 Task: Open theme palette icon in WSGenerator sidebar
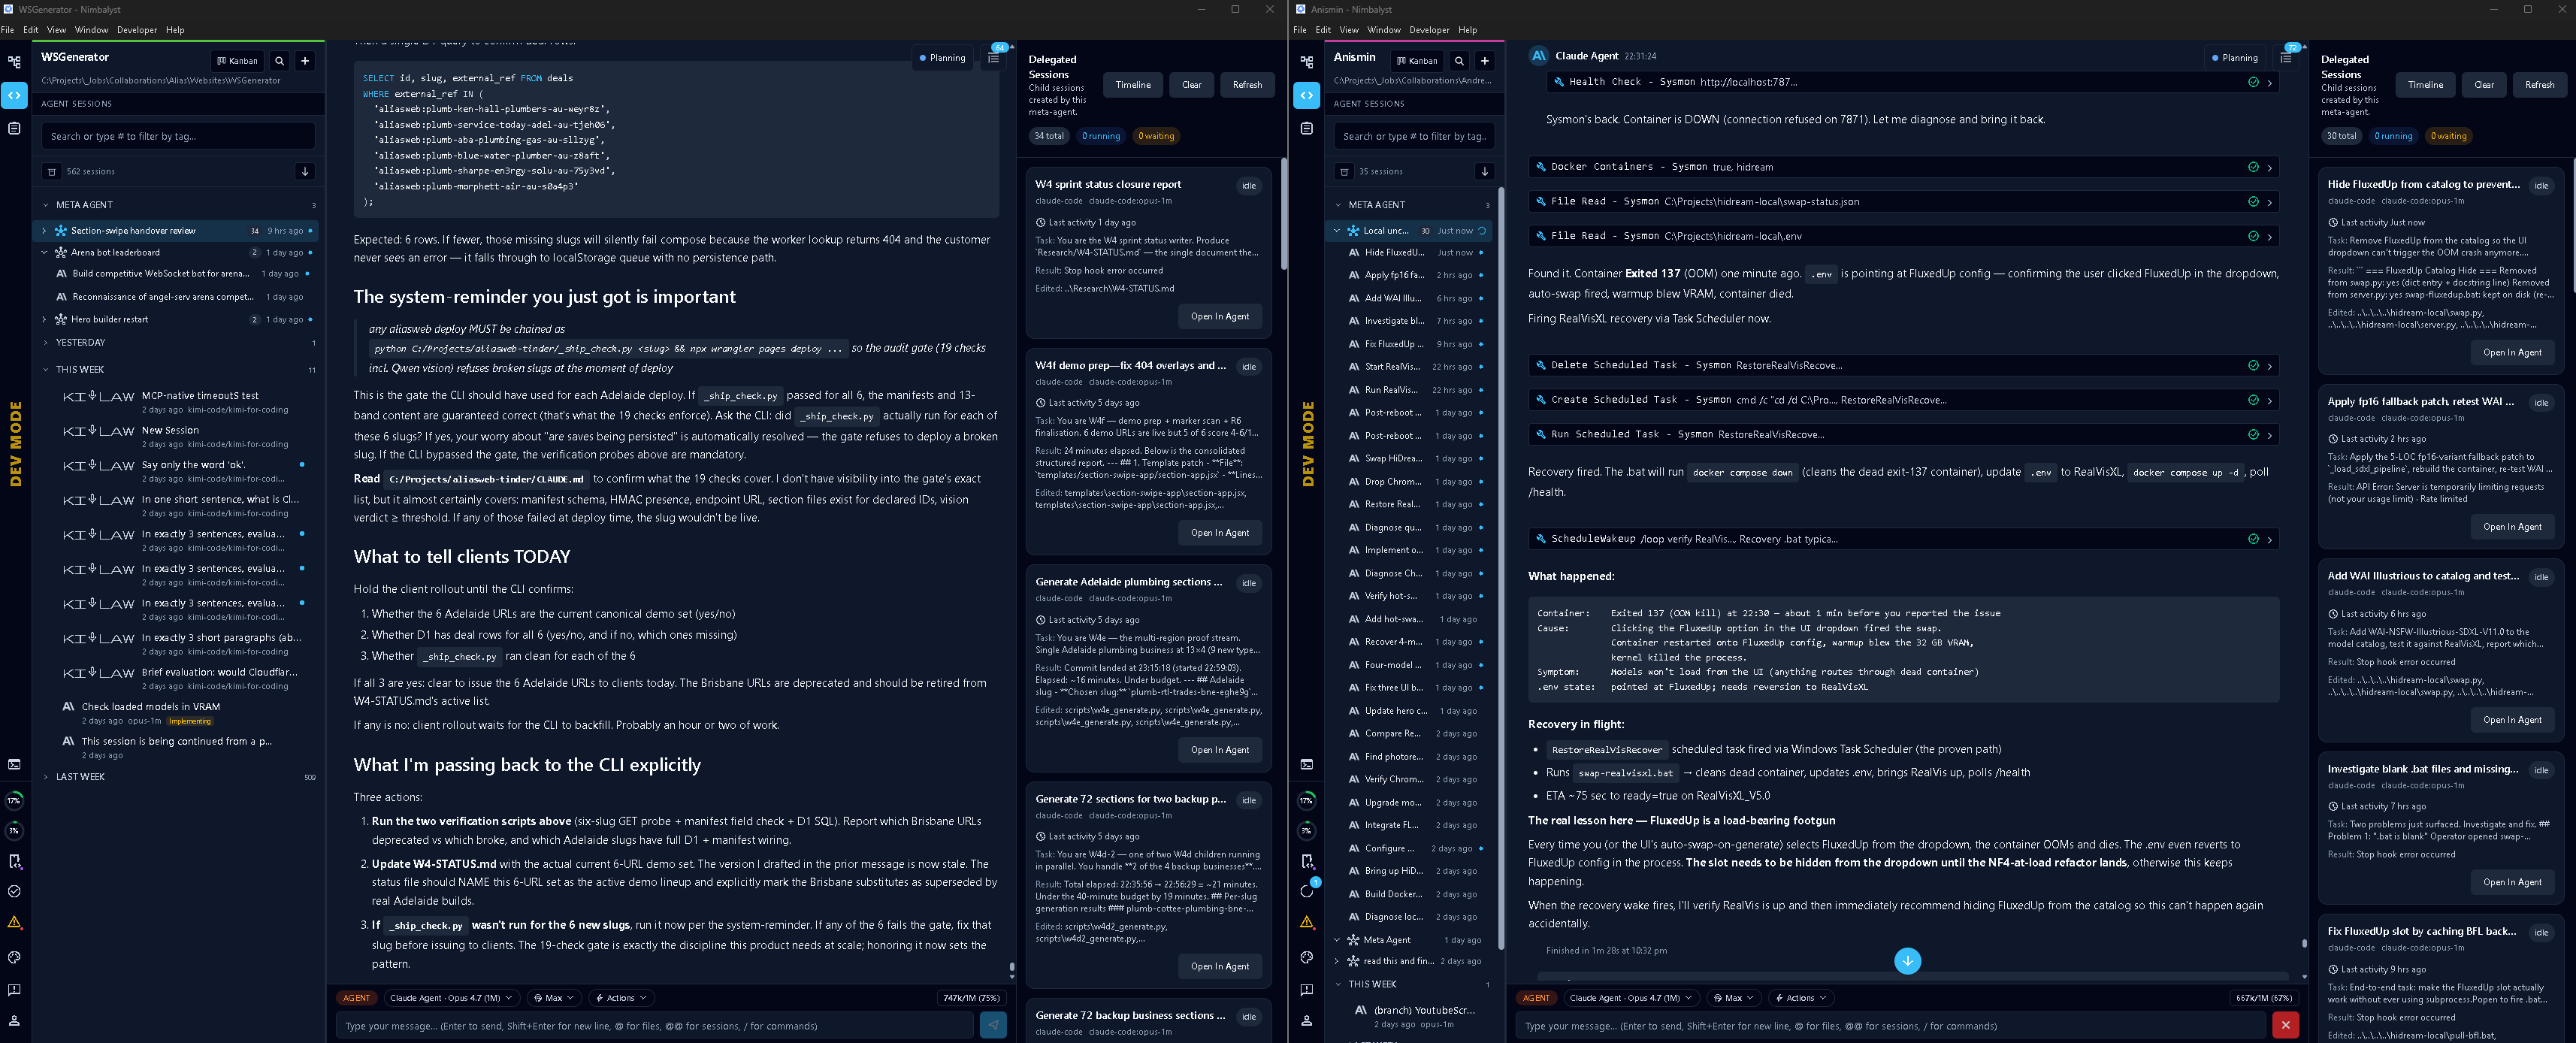pos(14,957)
